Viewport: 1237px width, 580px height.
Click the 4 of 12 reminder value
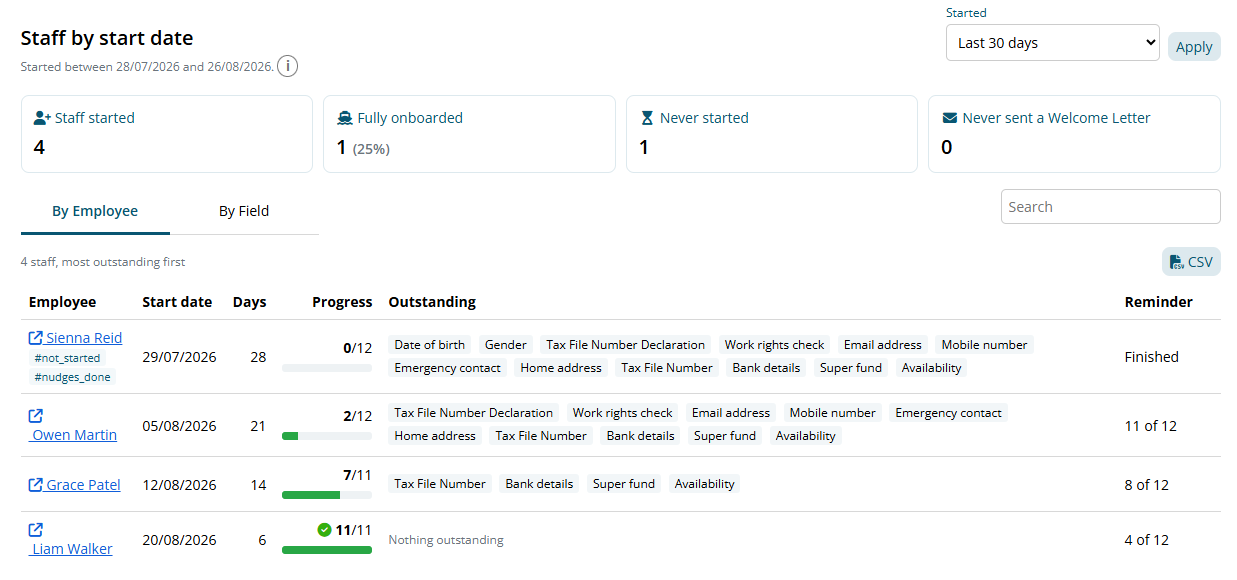pos(1147,540)
